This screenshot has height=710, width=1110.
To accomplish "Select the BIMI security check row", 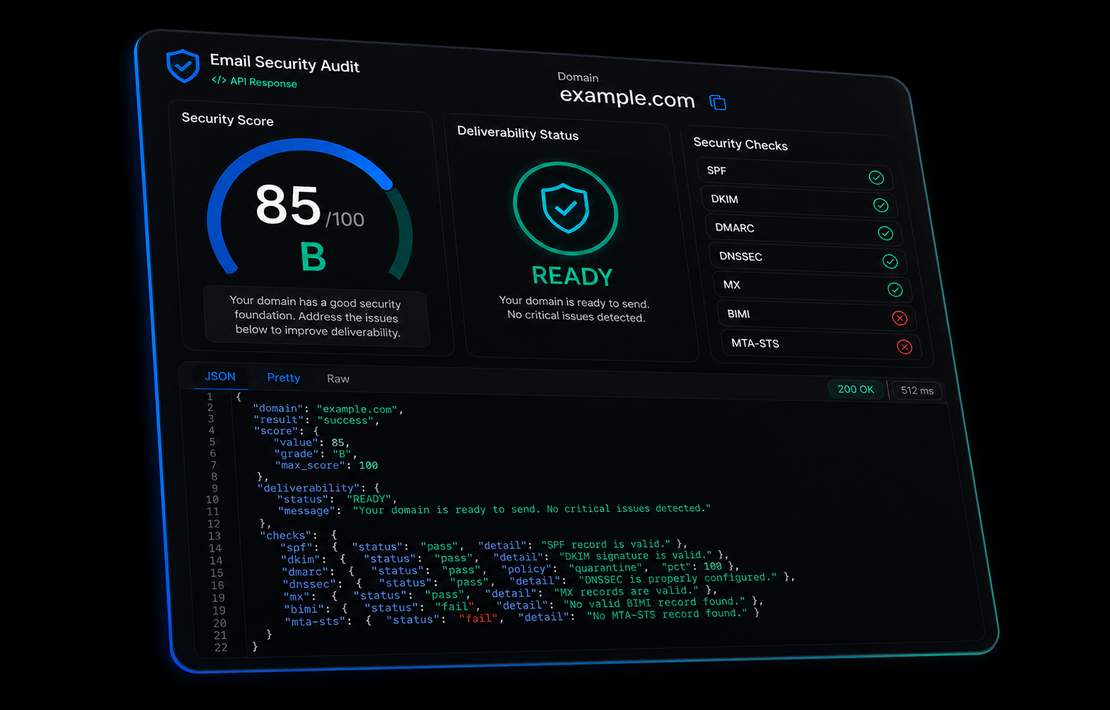I will [818, 316].
